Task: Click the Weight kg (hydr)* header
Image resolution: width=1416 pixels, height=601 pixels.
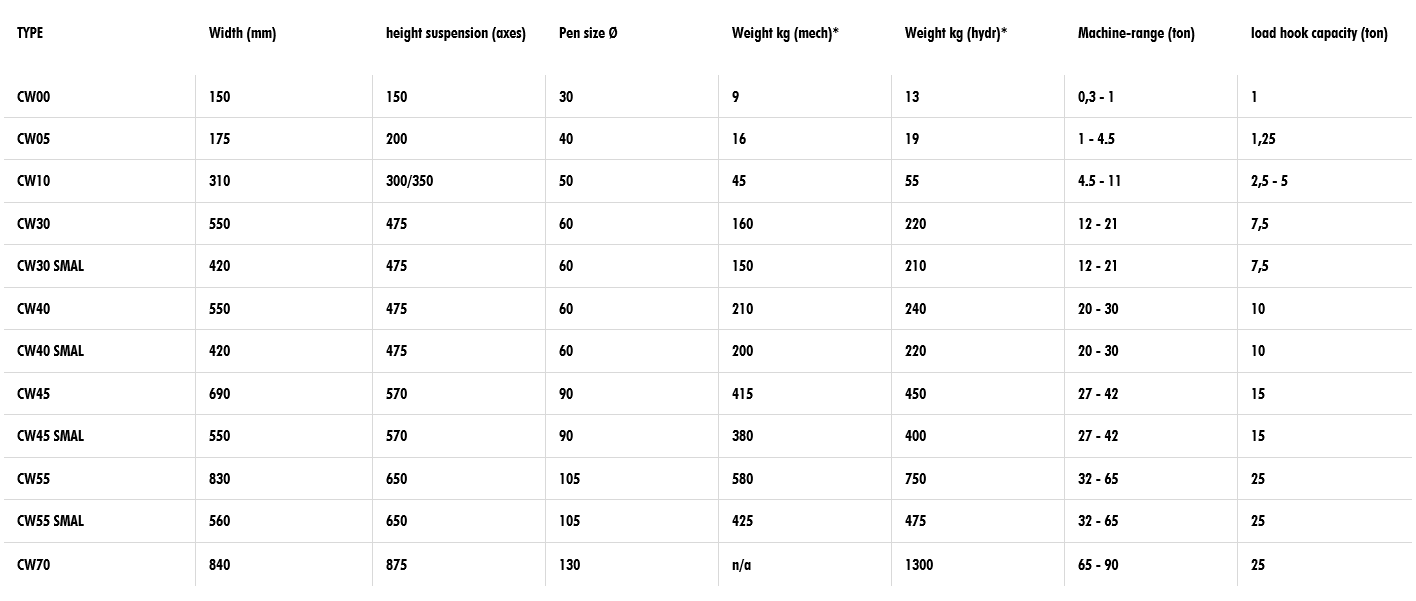Action: [x=956, y=33]
